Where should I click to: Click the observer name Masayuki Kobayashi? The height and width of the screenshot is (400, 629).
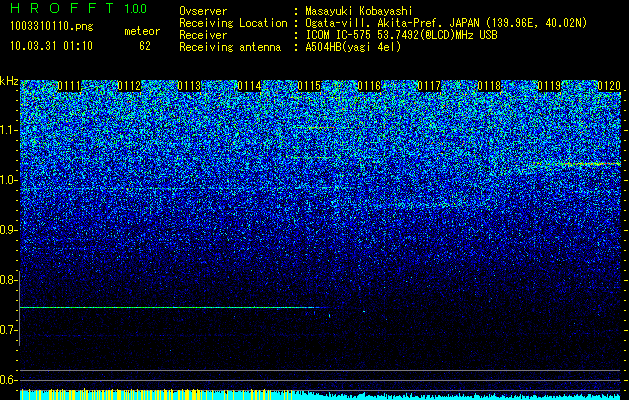pyautogui.click(x=359, y=11)
